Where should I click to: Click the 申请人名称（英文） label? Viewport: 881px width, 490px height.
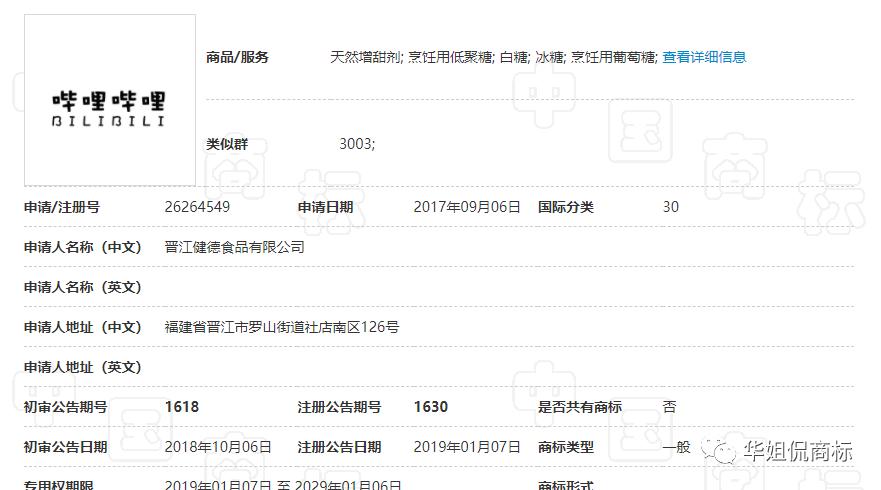click(83, 287)
